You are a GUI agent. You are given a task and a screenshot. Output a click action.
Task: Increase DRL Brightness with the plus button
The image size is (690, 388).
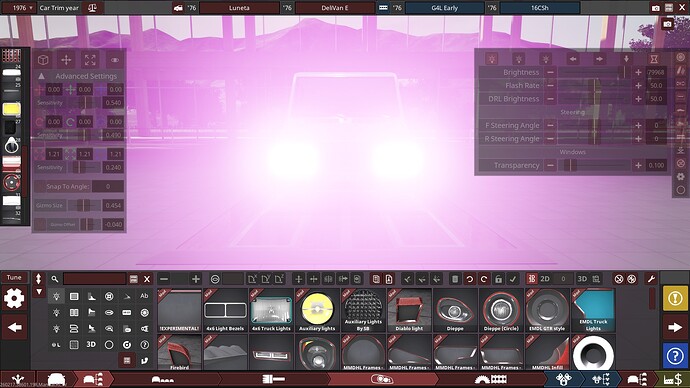(x=638, y=99)
